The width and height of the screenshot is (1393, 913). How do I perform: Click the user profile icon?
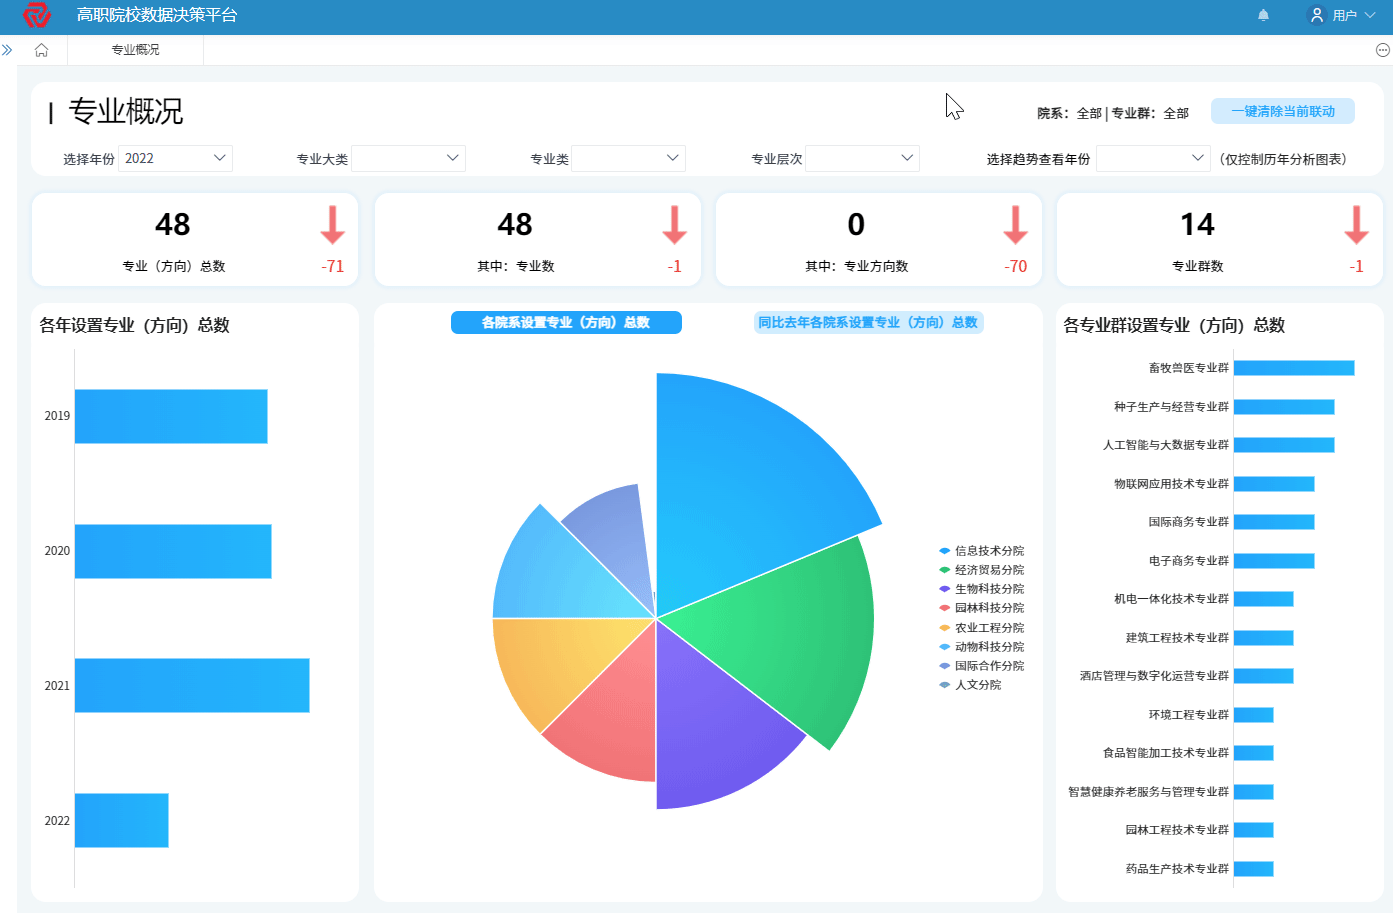click(1317, 15)
